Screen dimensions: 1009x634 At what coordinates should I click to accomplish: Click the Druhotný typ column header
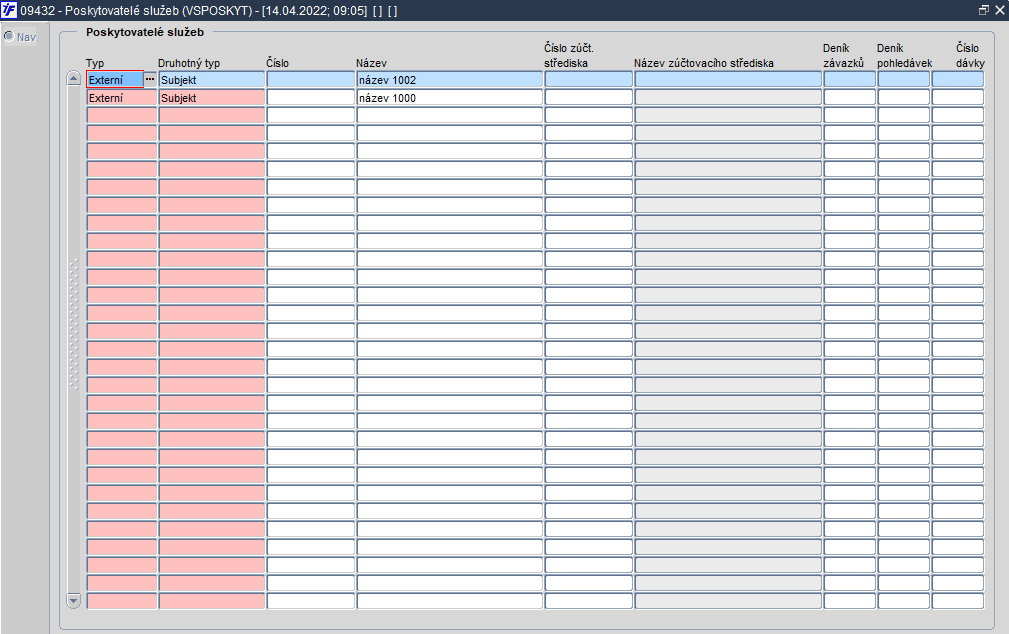coord(189,63)
